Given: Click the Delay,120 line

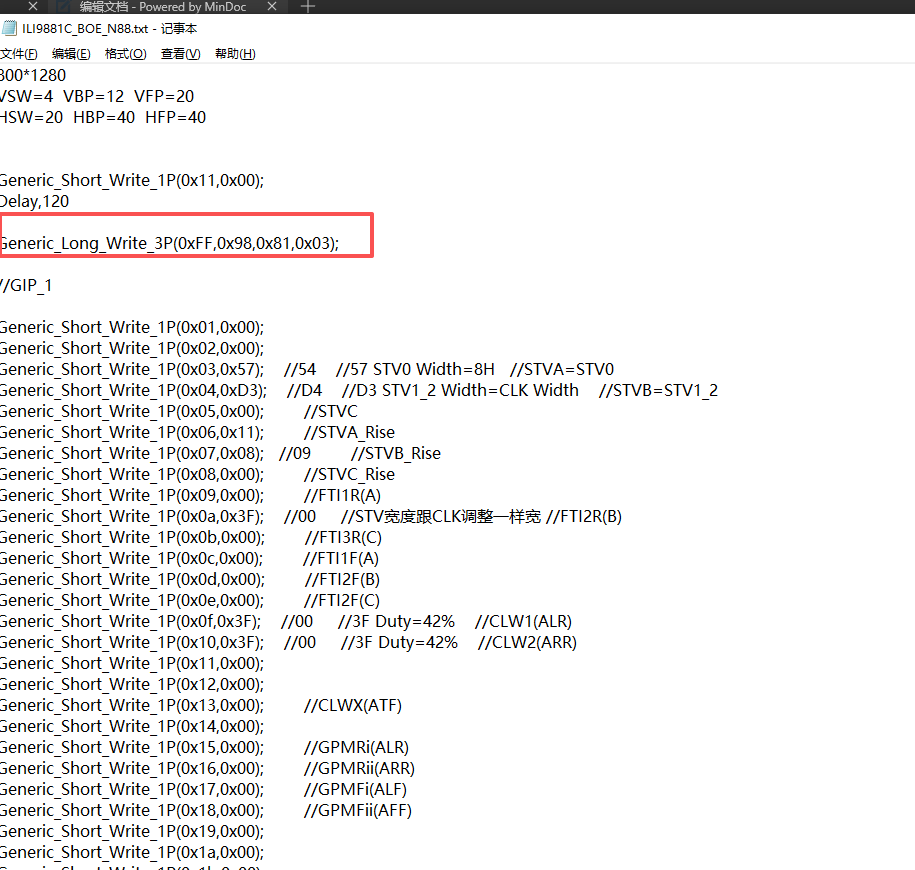Looking at the screenshot, I should [x=35, y=201].
